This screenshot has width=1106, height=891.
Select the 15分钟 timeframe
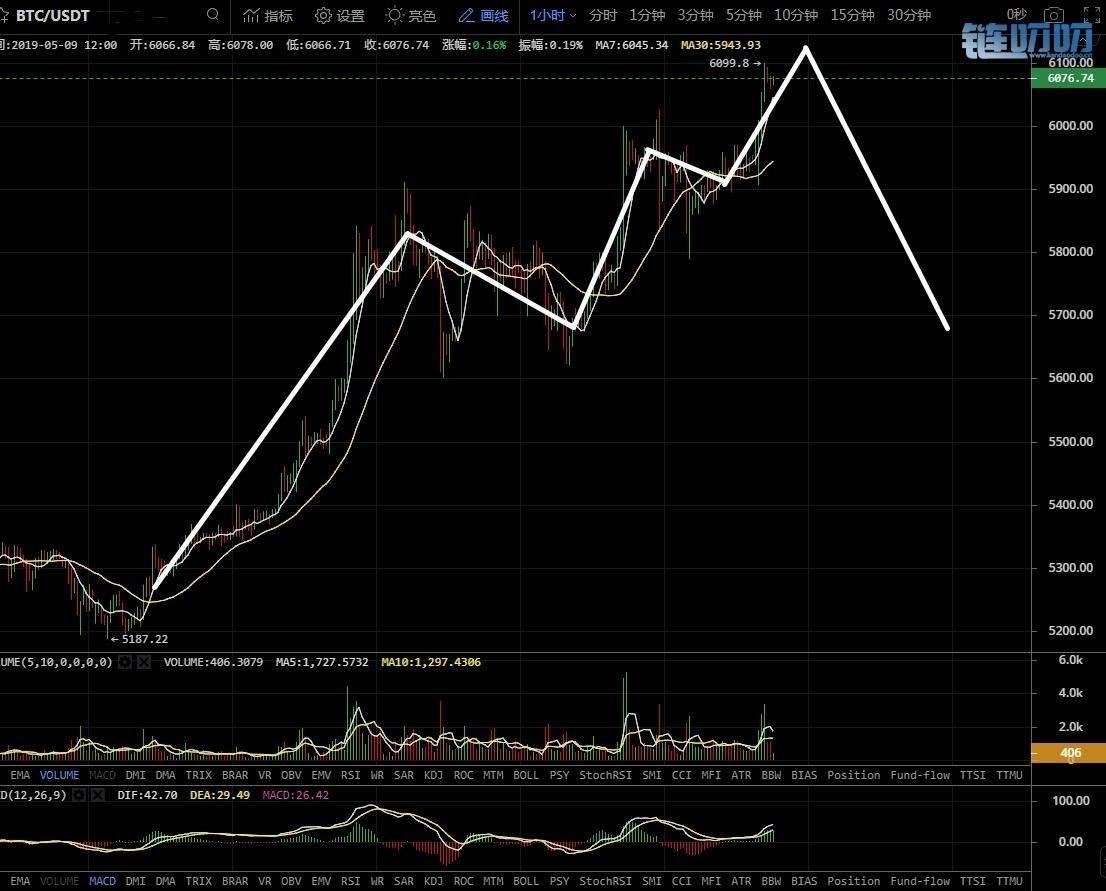pos(852,15)
